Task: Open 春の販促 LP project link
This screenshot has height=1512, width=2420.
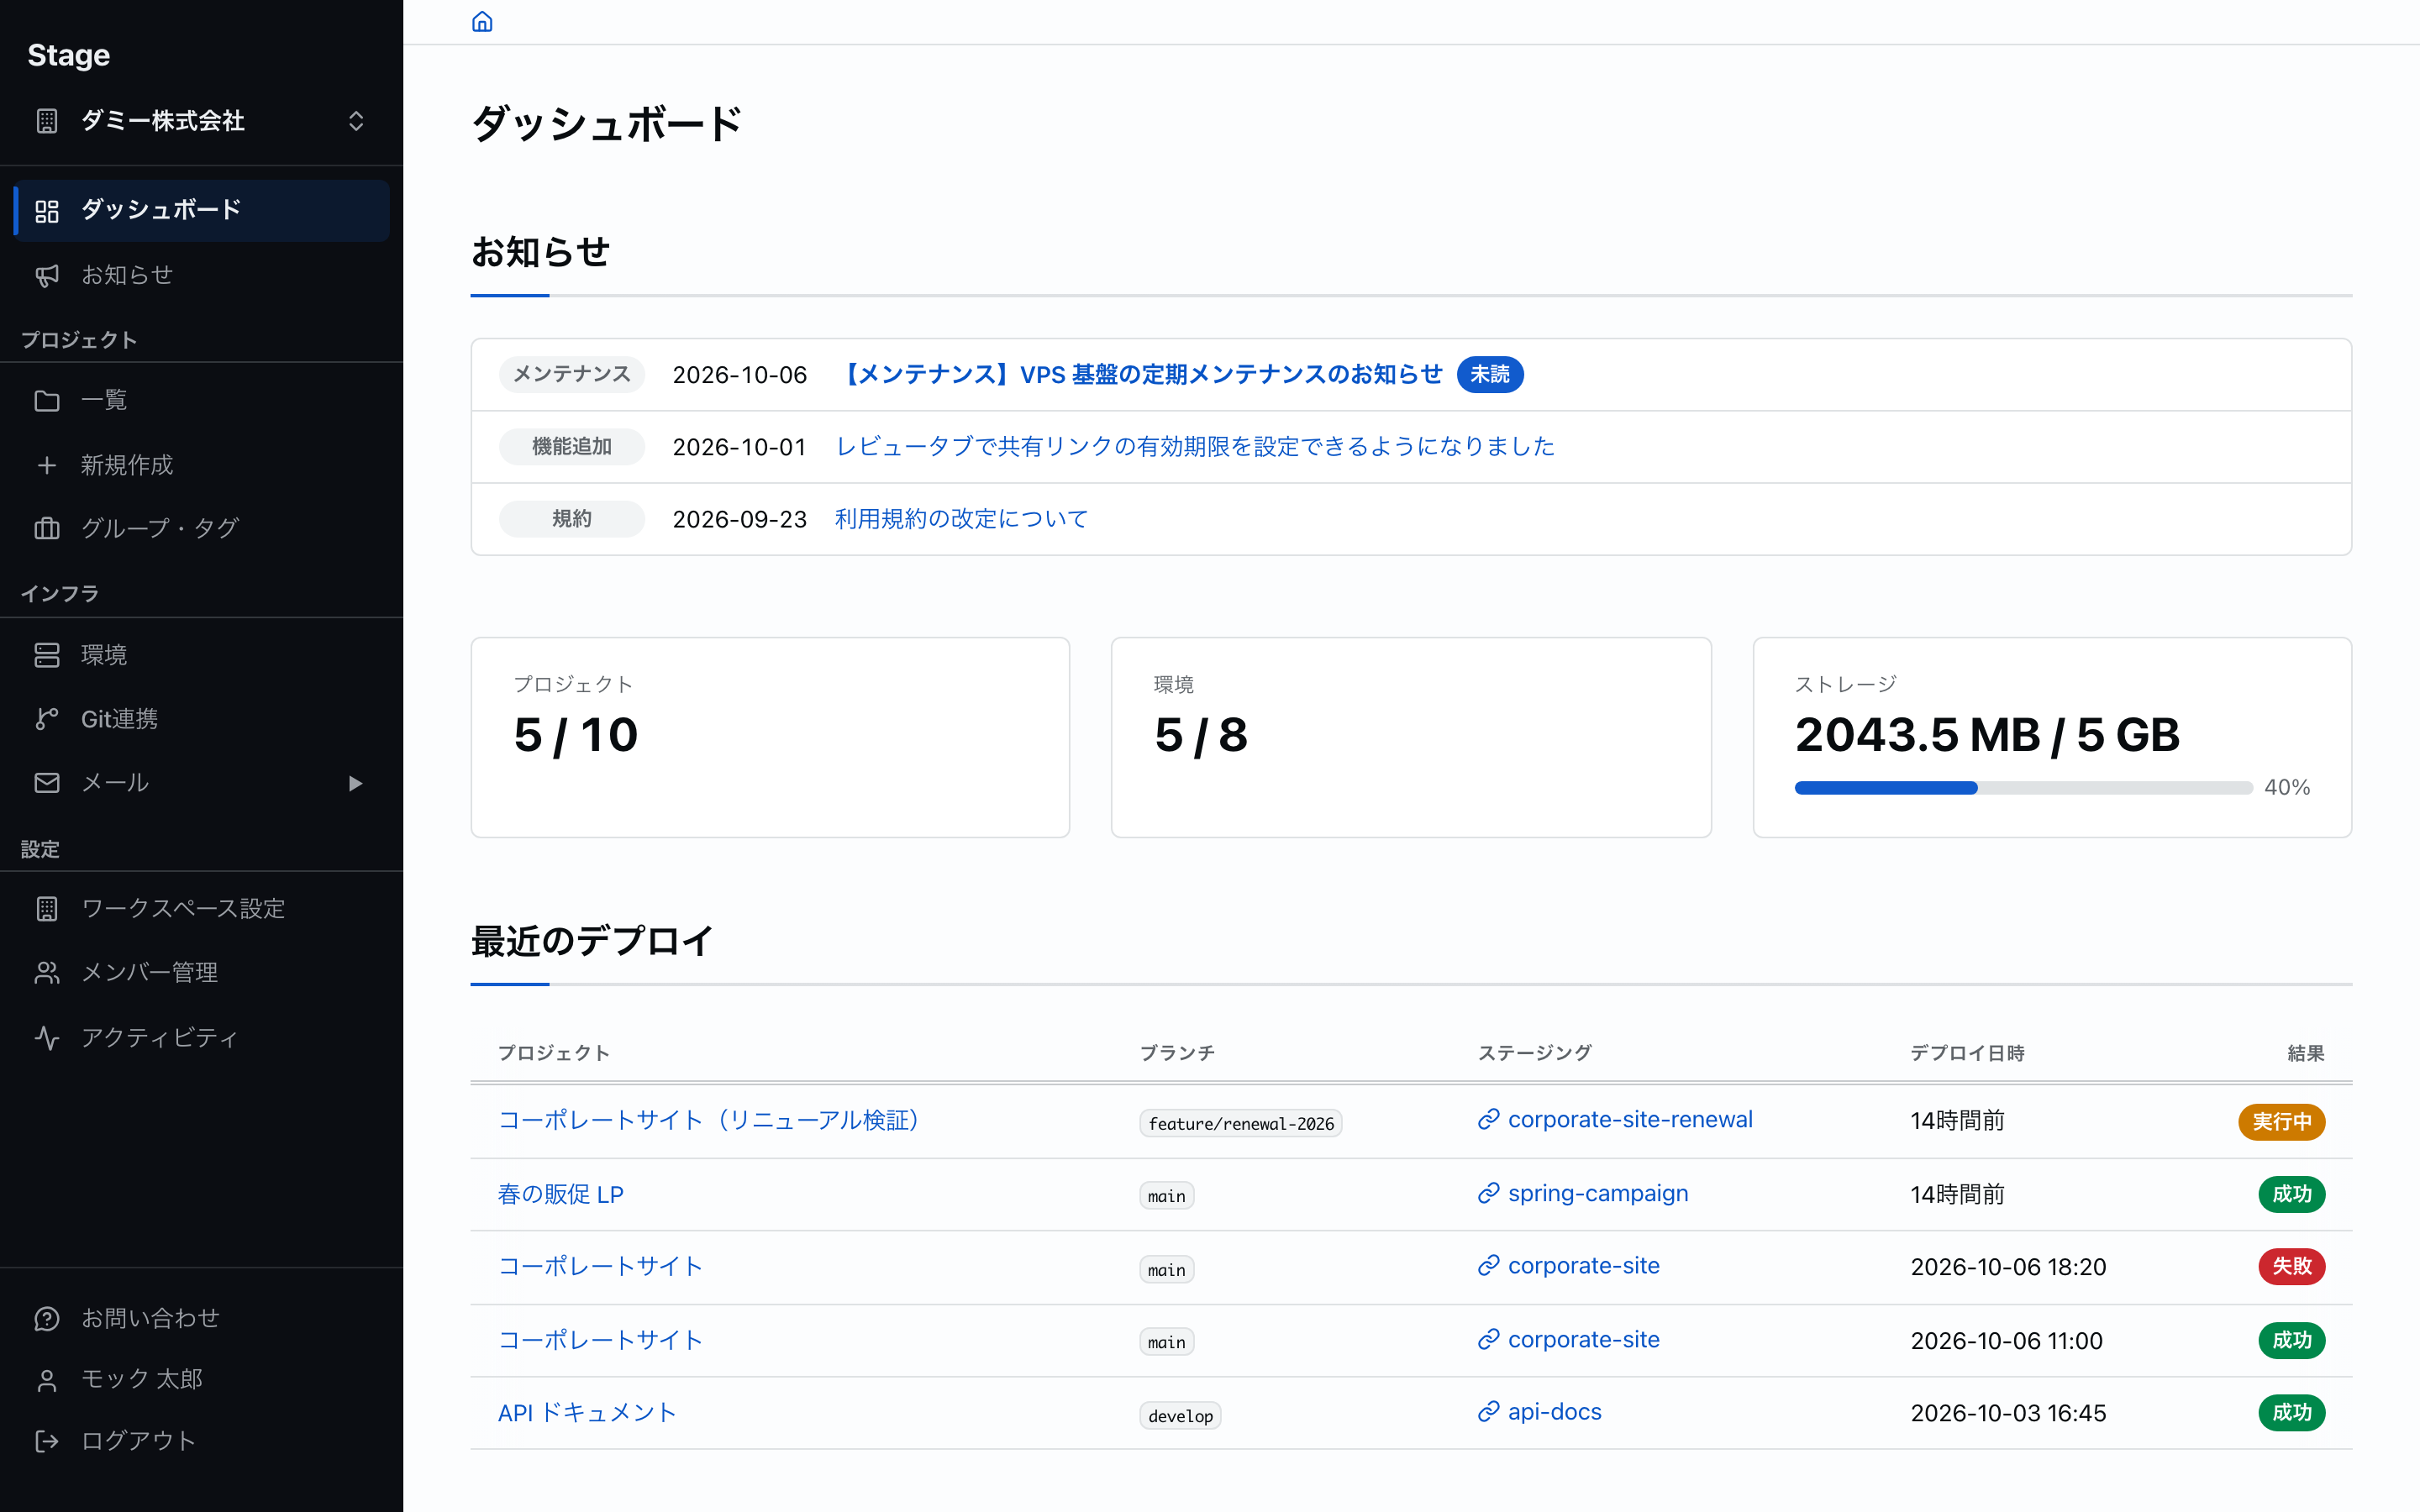Action: click(x=561, y=1194)
